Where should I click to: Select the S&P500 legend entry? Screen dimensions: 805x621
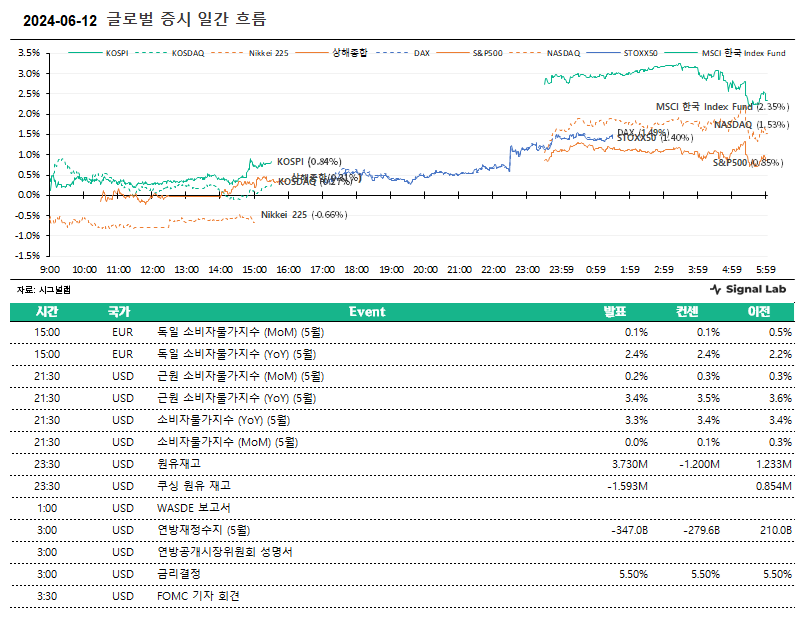(469, 53)
